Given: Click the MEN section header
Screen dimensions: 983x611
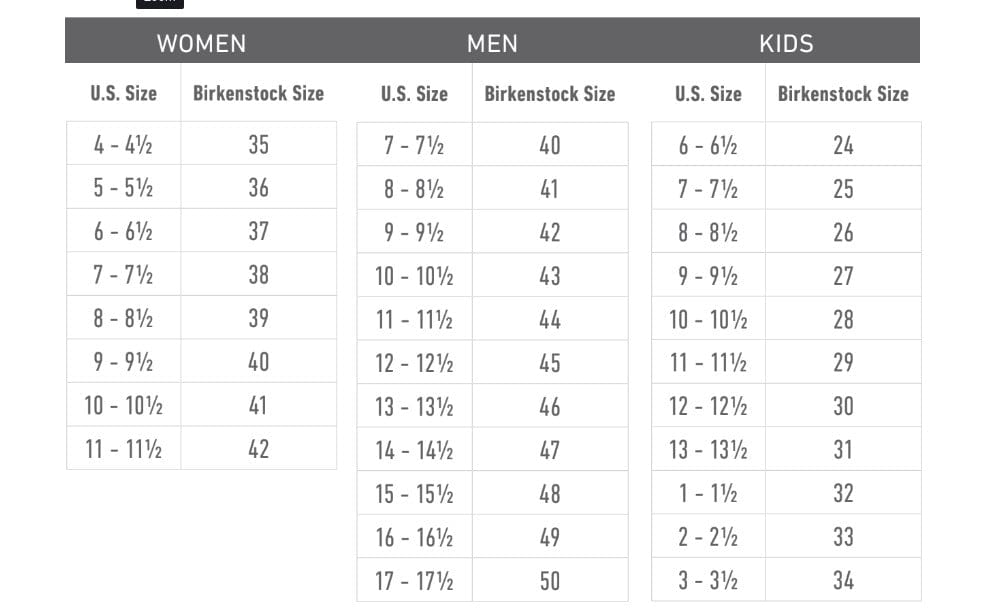Looking at the screenshot, I should [x=492, y=43].
